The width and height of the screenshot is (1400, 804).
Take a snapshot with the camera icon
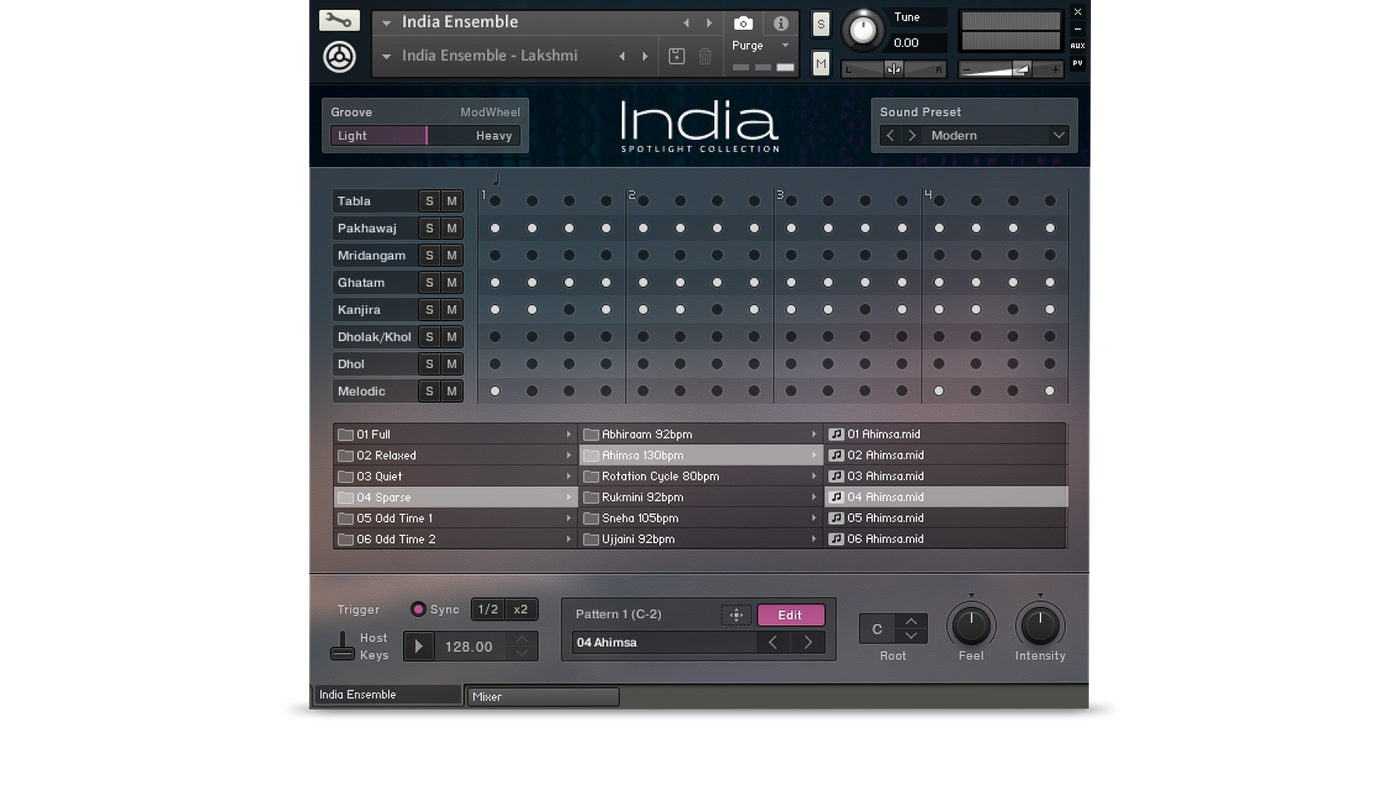pos(743,23)
